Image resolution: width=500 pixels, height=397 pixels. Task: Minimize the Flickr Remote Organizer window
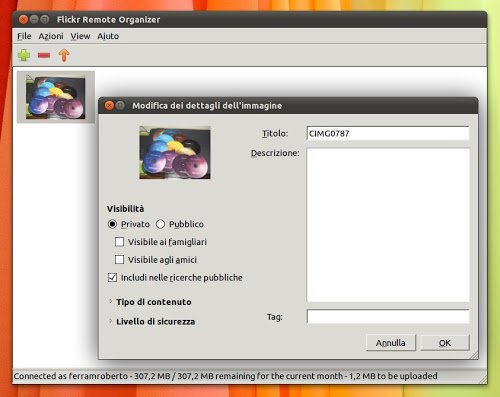34,19
